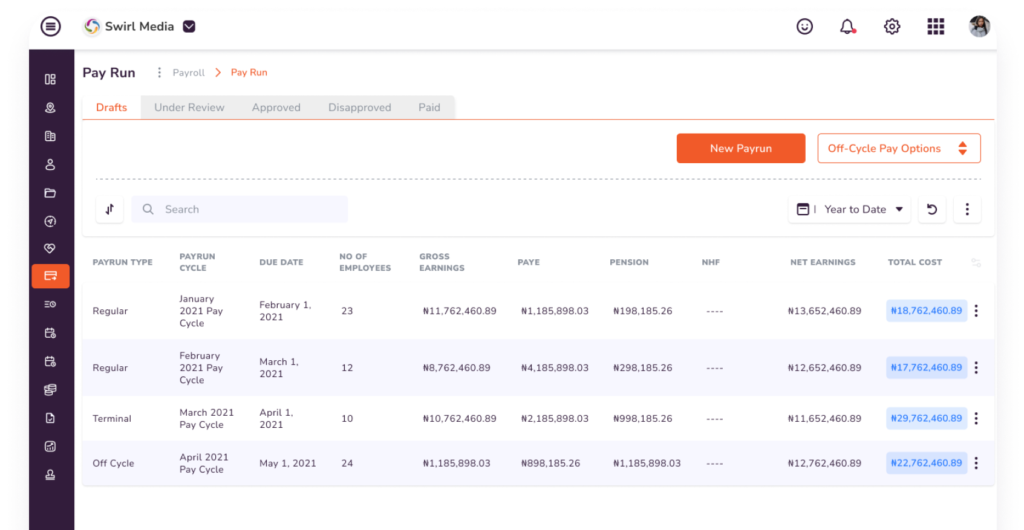Open the apps grid launcher
1024x530 pixels.
[x=935, y=27]
